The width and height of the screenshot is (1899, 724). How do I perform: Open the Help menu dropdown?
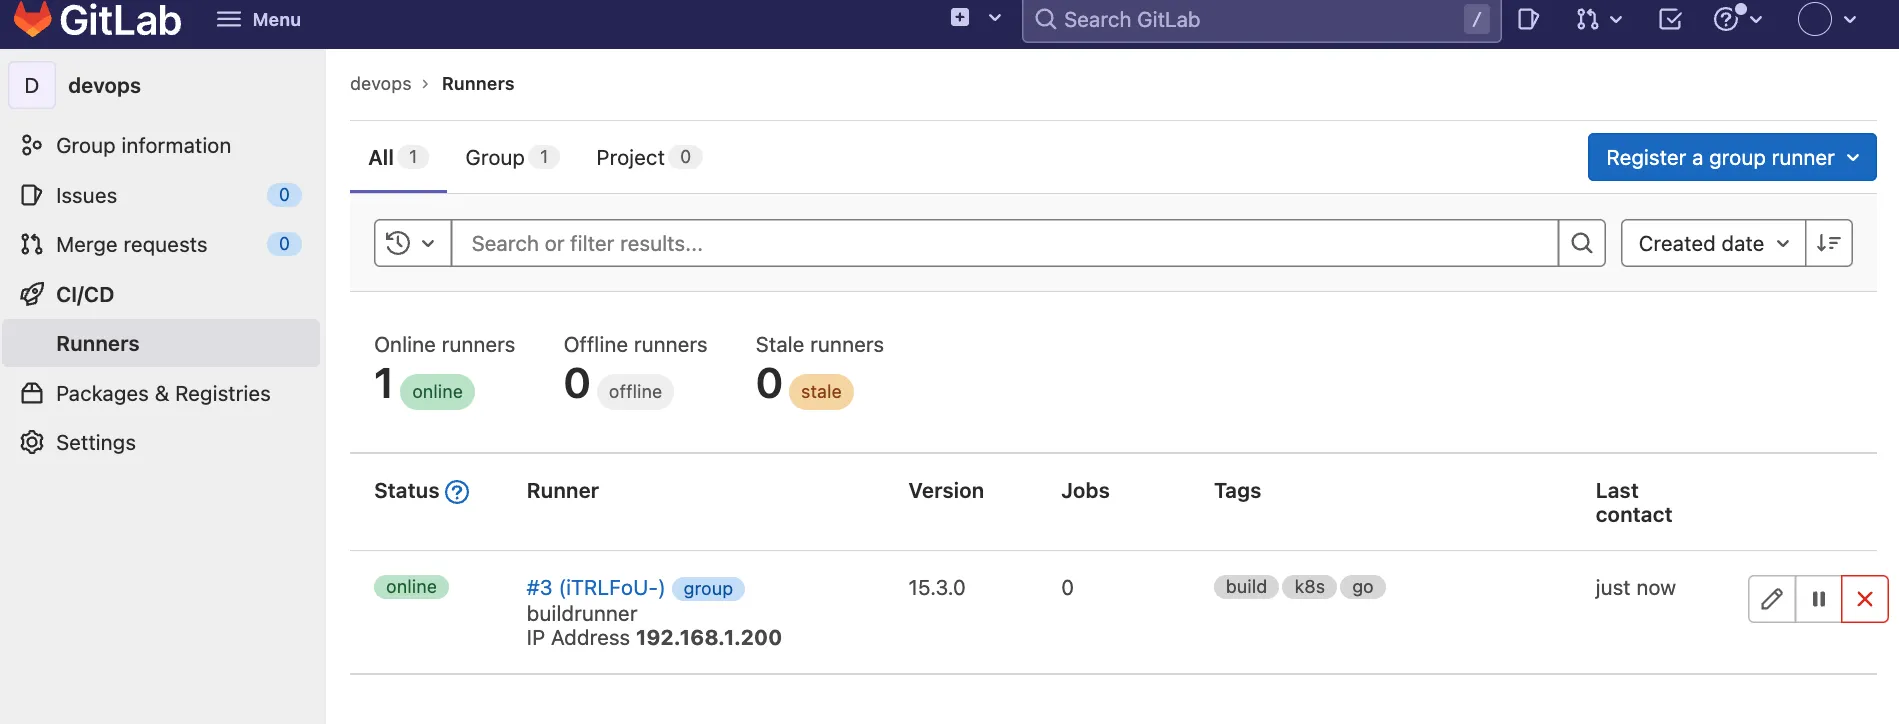tap(1737, 19)
